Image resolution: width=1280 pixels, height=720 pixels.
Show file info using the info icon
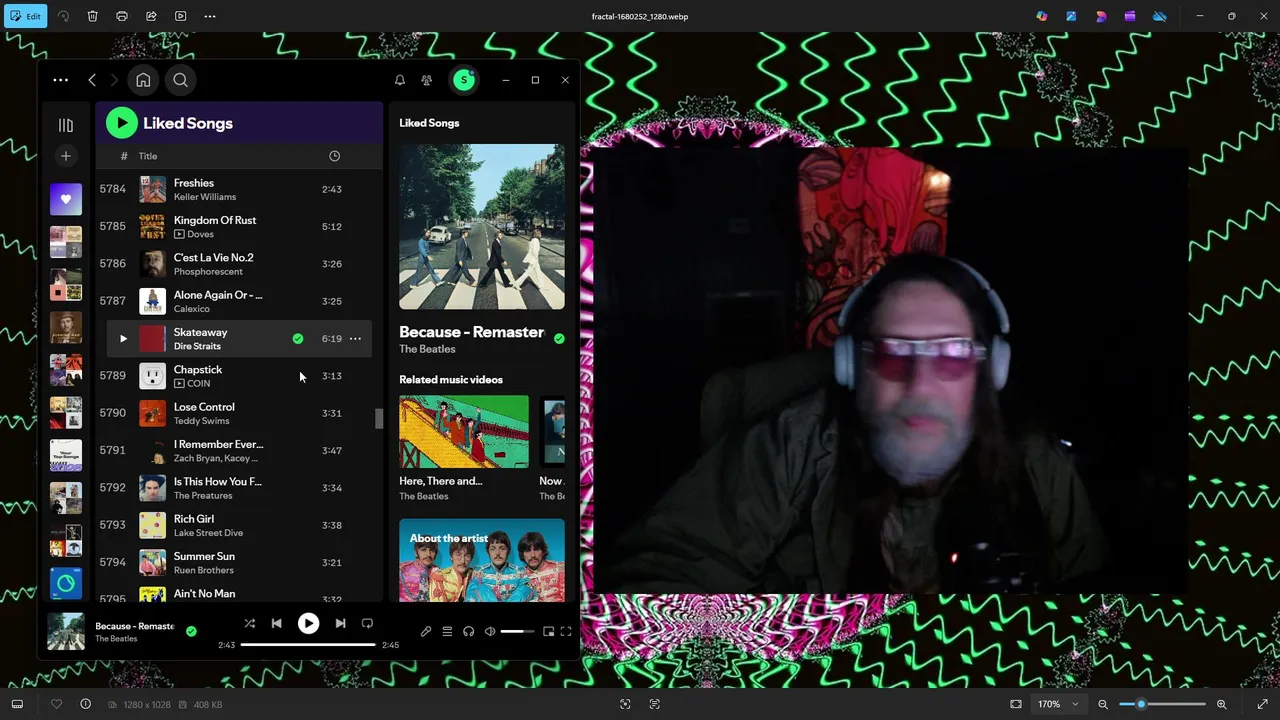tap(85, 704)
